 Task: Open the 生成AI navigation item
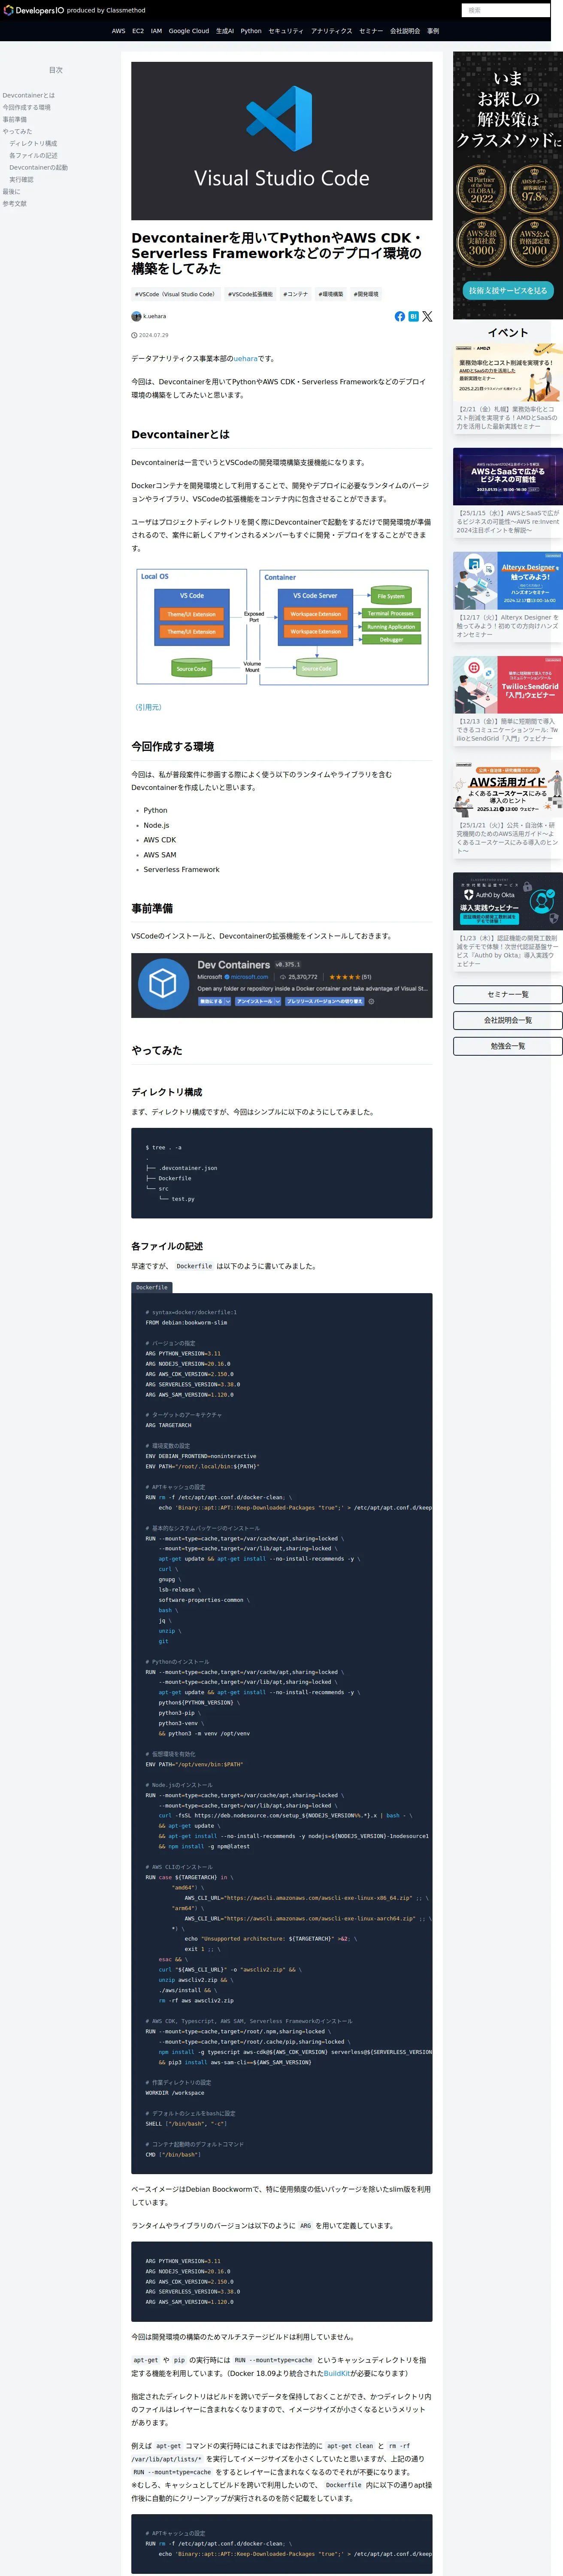click(x=225, y=31)
